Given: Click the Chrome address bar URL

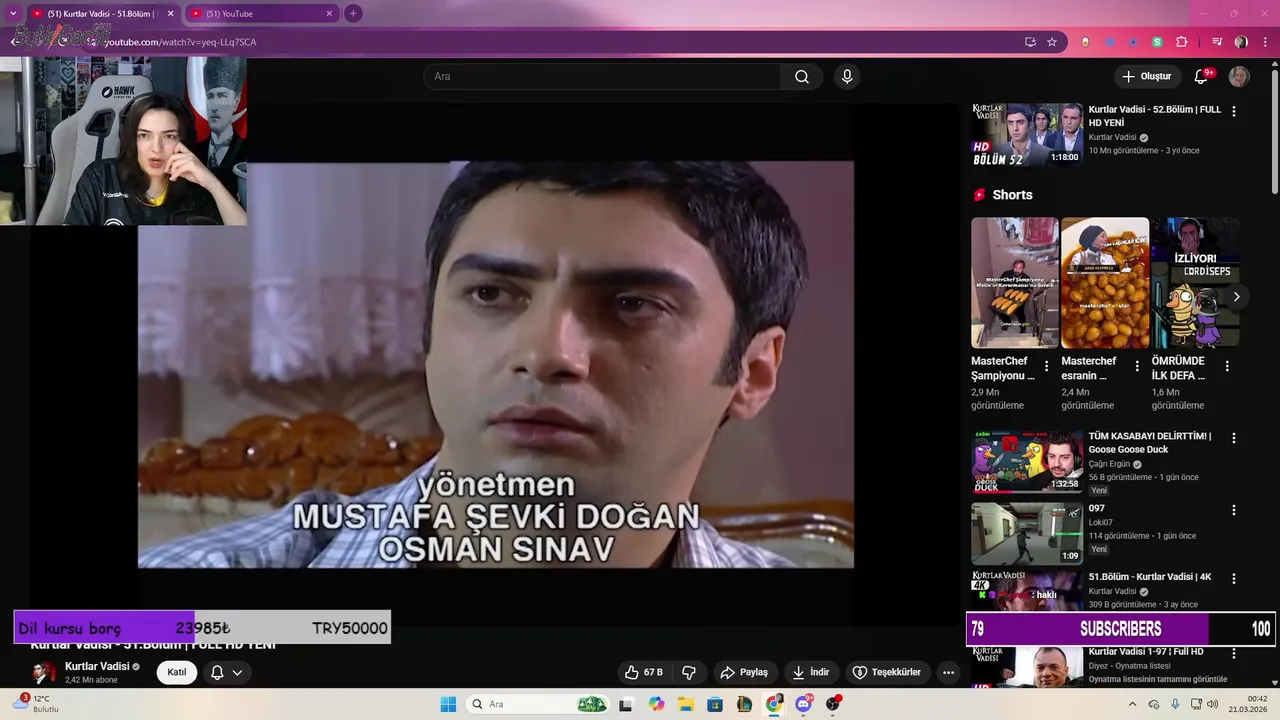Looking at the screenshot, I should click(180, 42).
